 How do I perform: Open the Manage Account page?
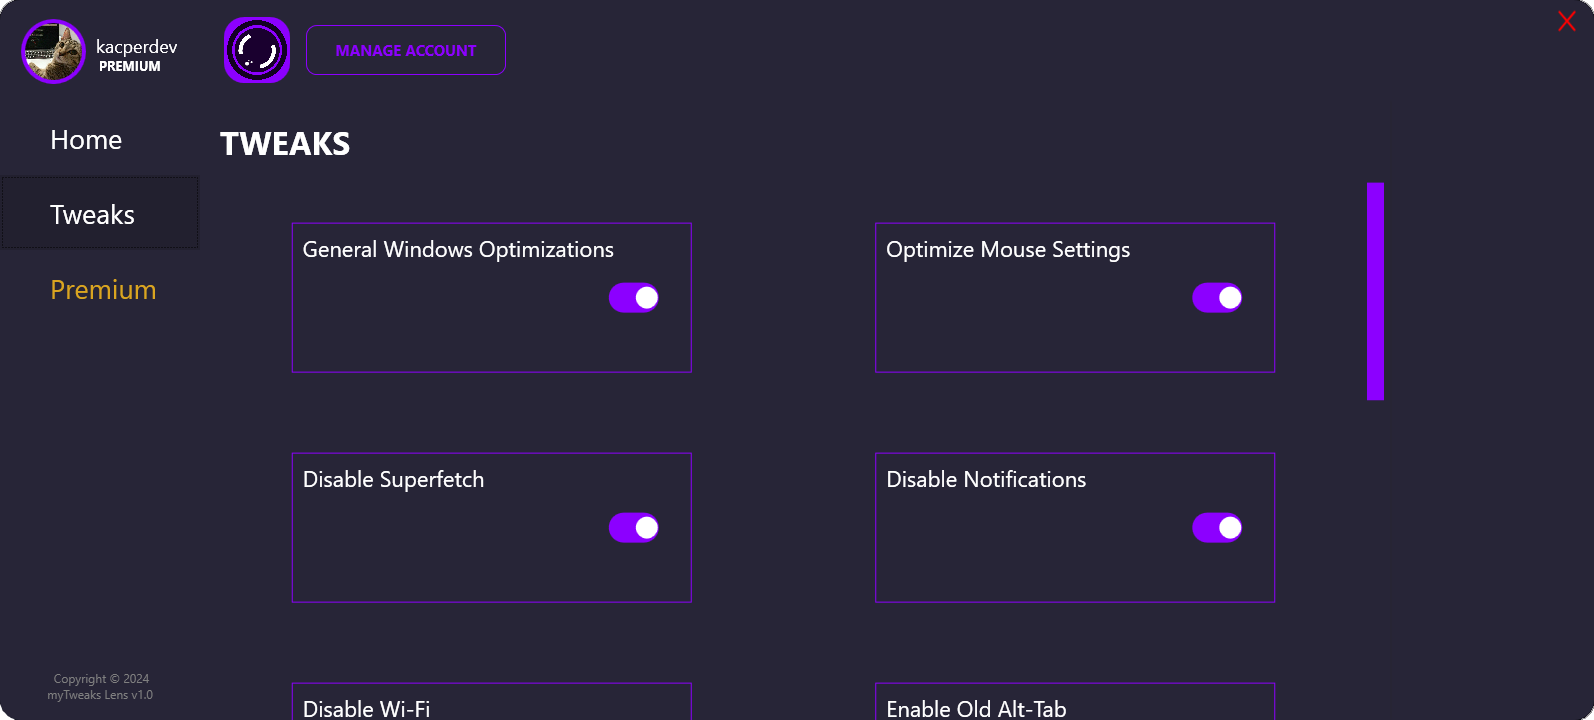(405, 50)
